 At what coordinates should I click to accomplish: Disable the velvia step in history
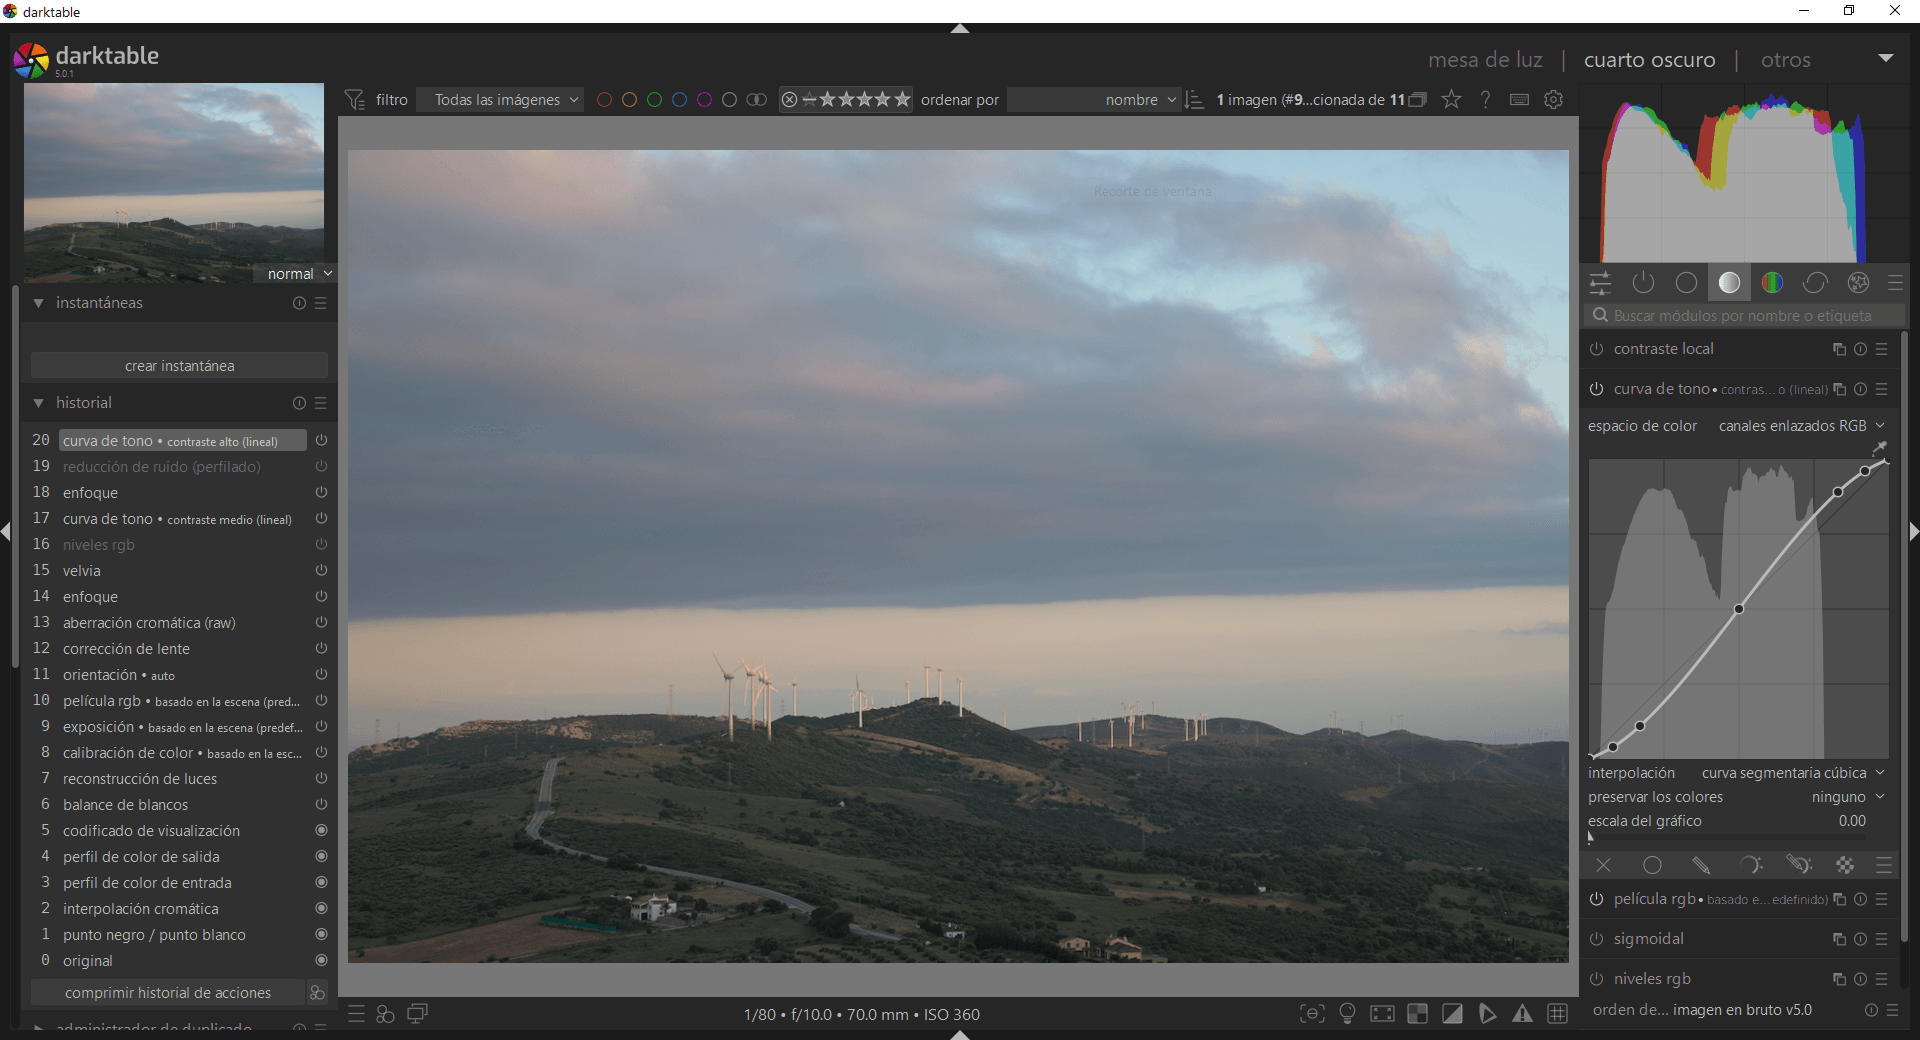point(320,570)
